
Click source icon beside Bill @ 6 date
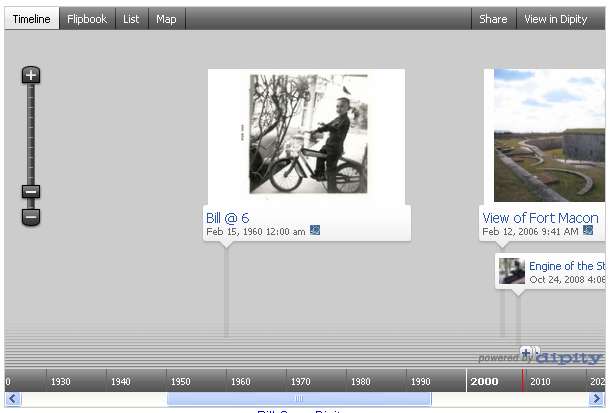point(315,231)
